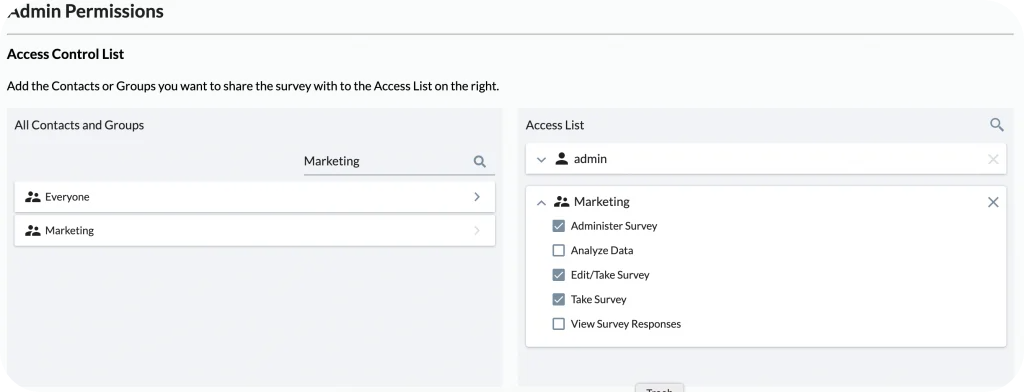Image resolution: width=1024 pixels, height=392 pixels.
Task: Expand the admin entry chevron
Action: click(541, 159)
